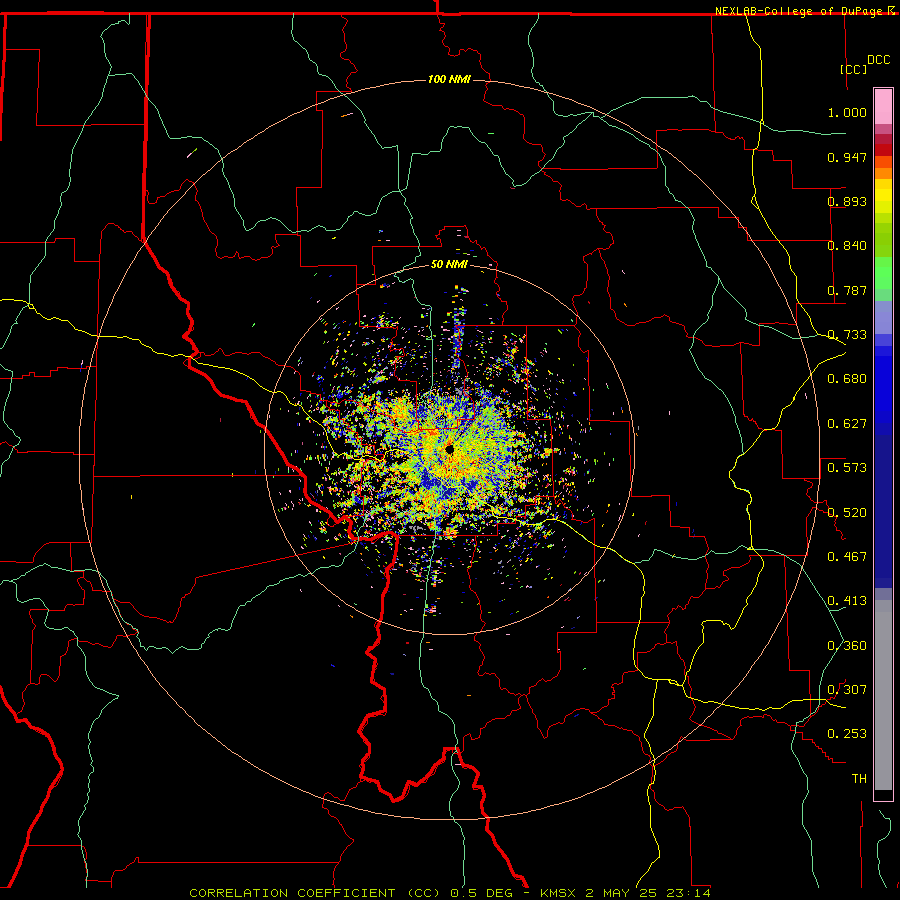The height and width of the screenshot is (900, 900).
Task: Select the 0.413 legend value
Action: (847, 601)
